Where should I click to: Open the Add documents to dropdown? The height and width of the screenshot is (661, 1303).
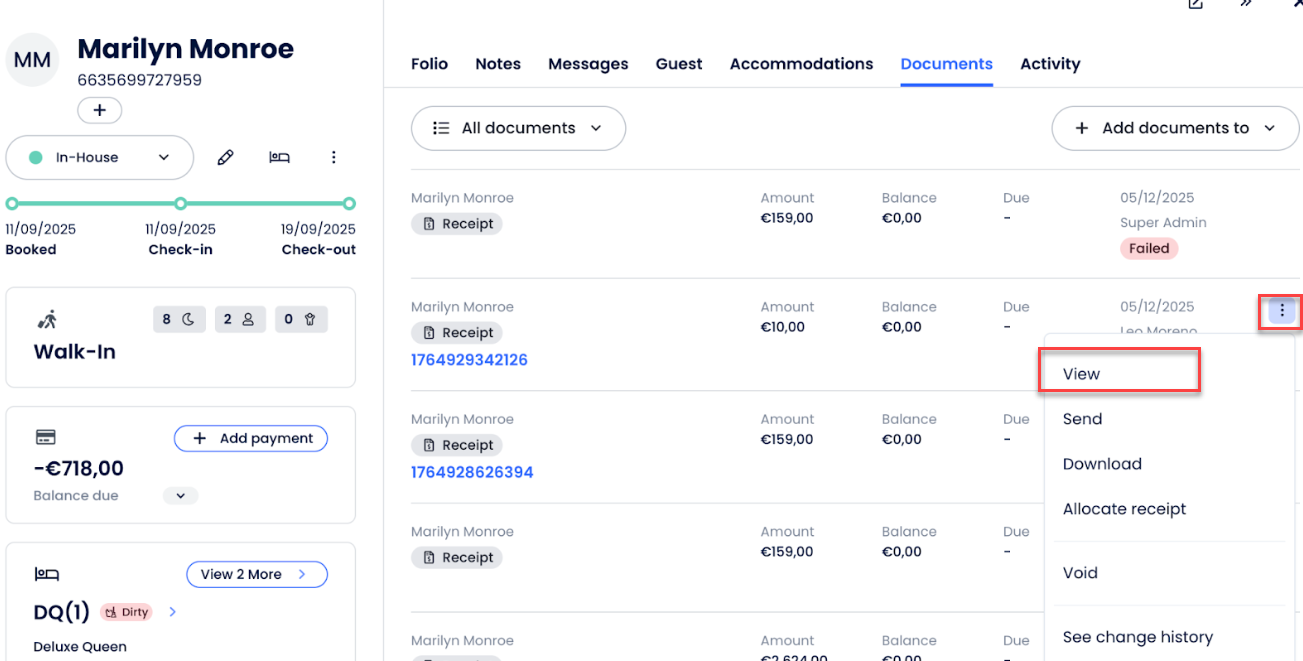point(1174,128)
